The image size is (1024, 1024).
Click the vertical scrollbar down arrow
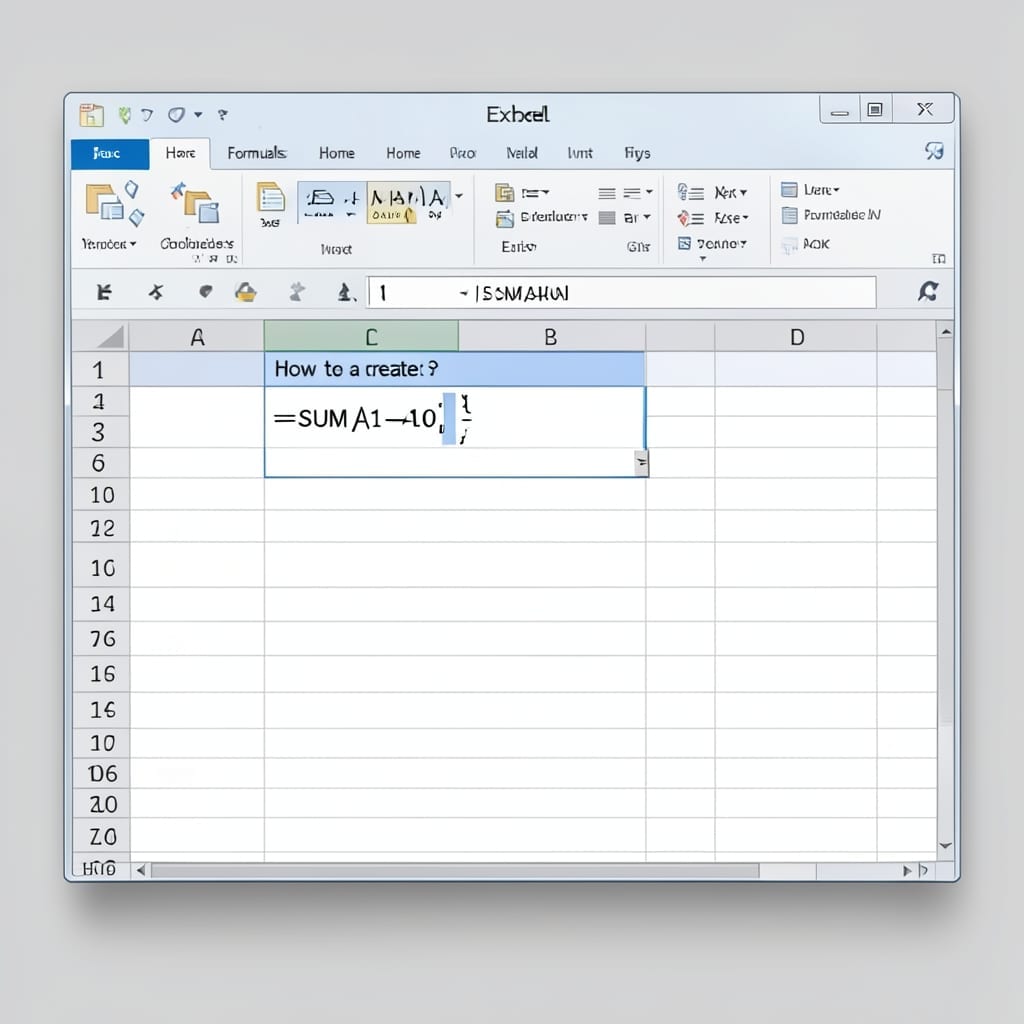pyautogui.click(x=945, y=846)
